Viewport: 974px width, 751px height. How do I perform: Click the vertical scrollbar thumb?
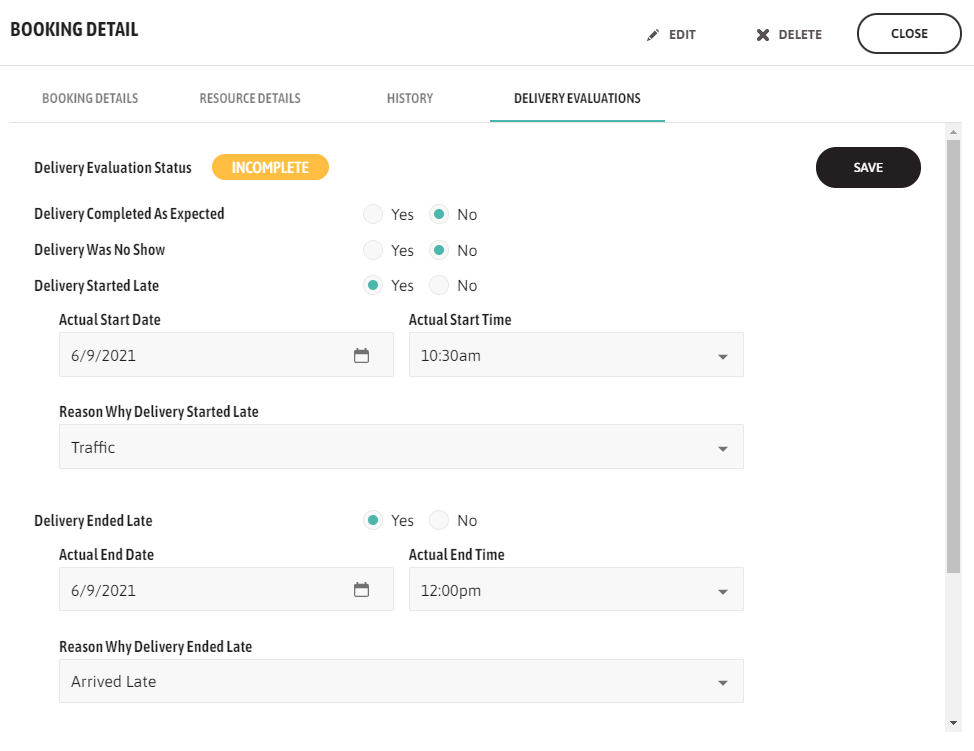pyautogui.click(x=953, y=350)
